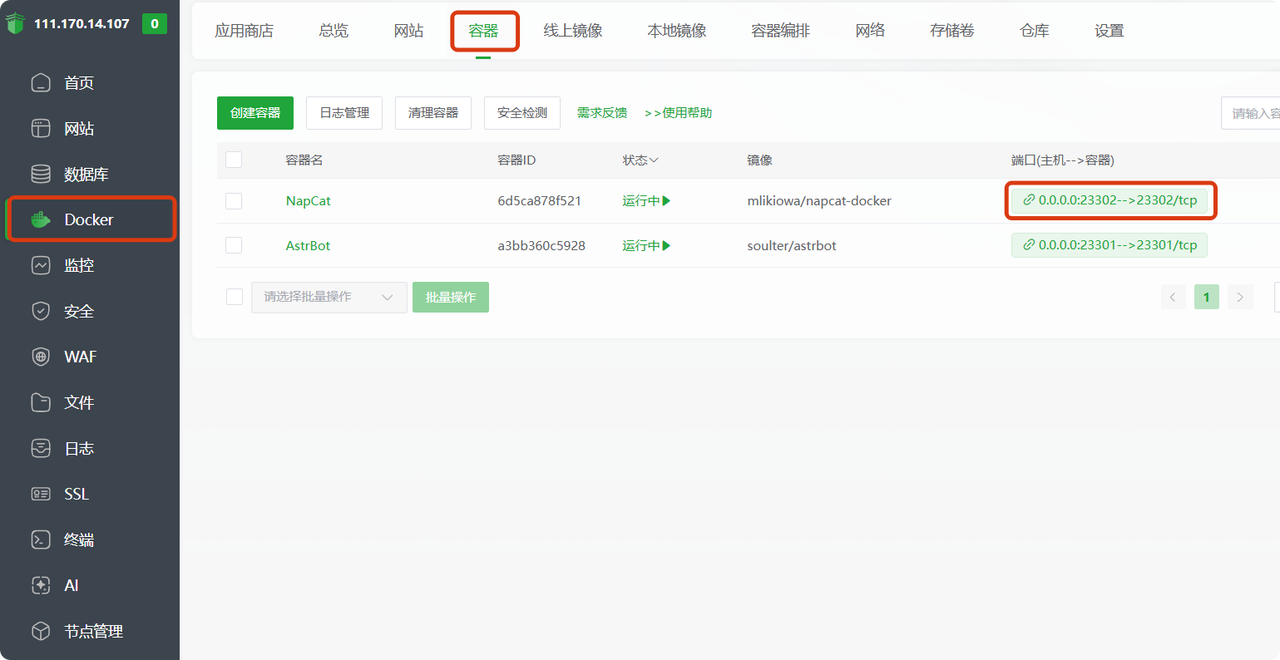The height and width of the screenshot is (660, 1280).
Task: Switch to 设置 tab
Action: coord(1109,31)
